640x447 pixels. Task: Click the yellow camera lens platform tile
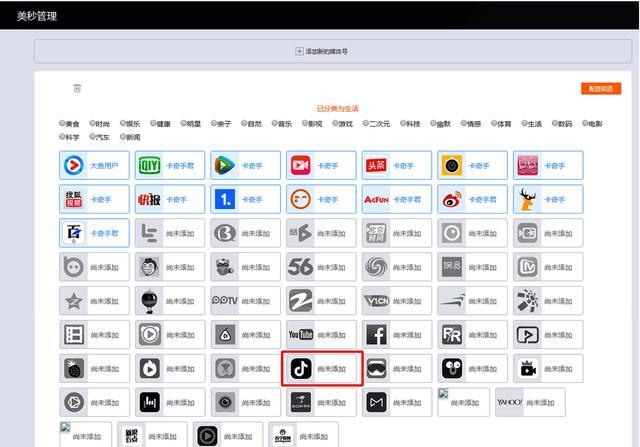click(472, 165)
